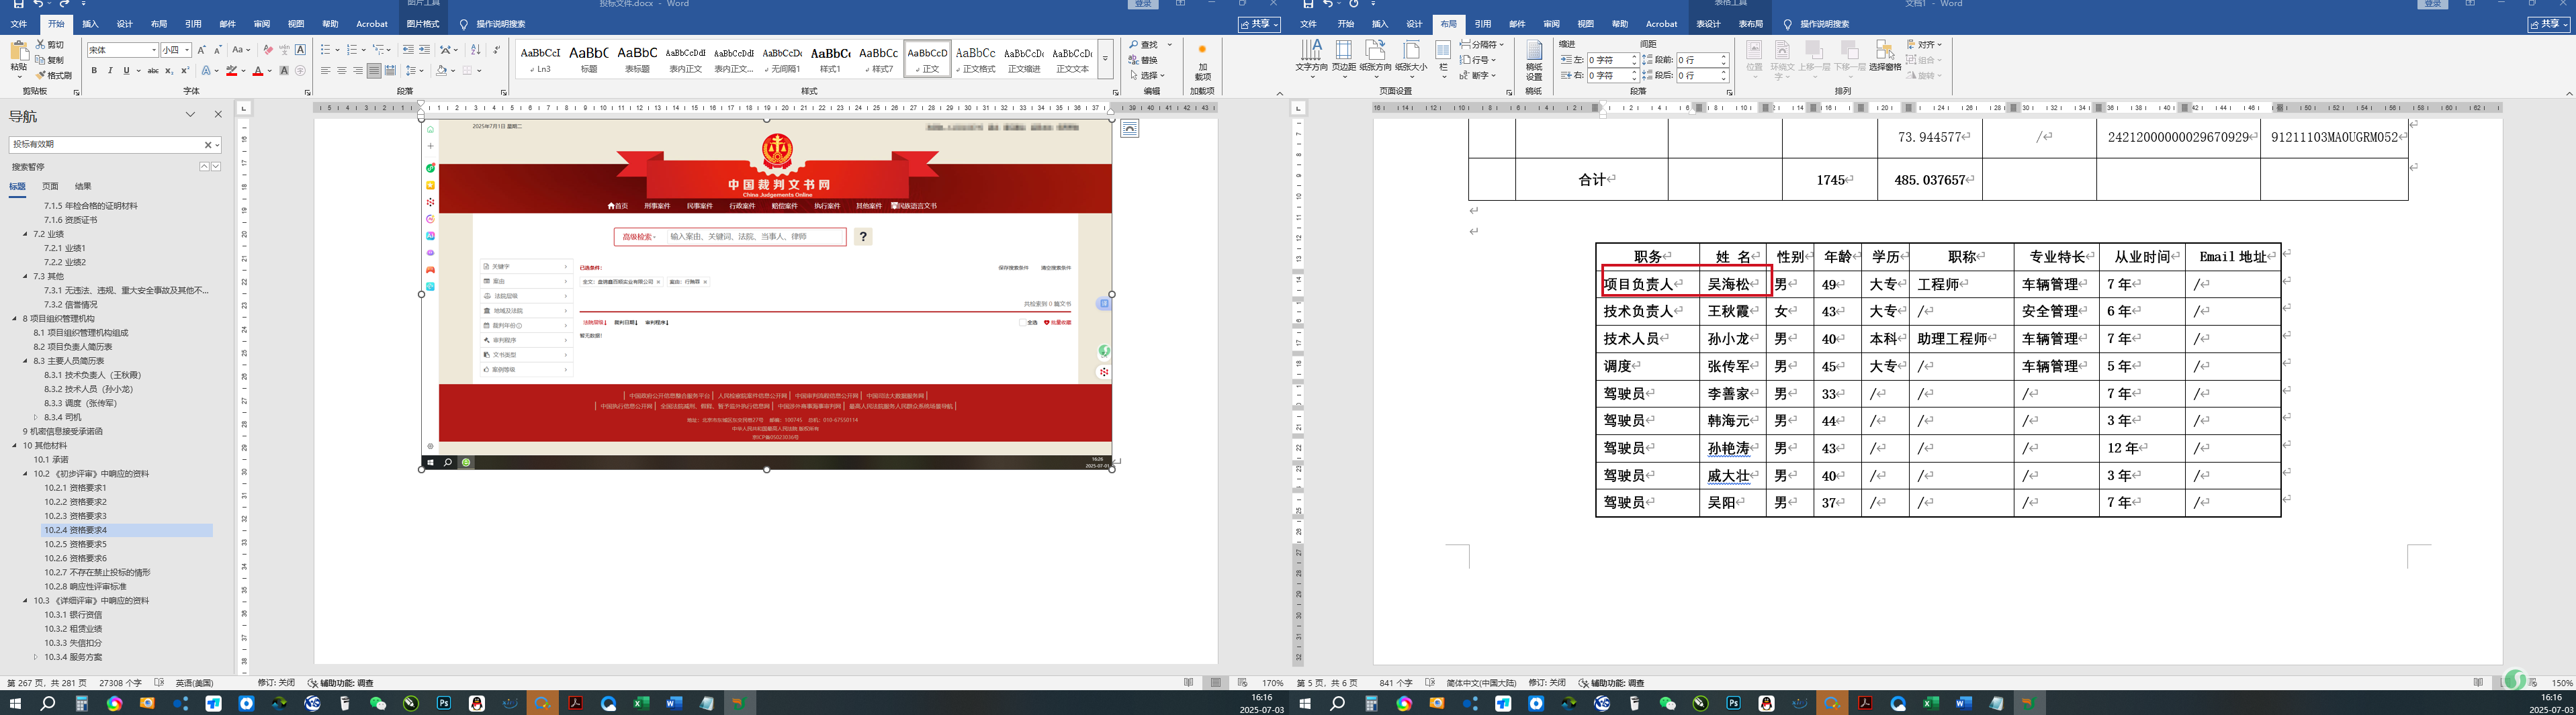Toggle Distributed paragraph alignment
Viewport: 2576px width, 715px height.
pyautogui.click(x=390, y=71)
